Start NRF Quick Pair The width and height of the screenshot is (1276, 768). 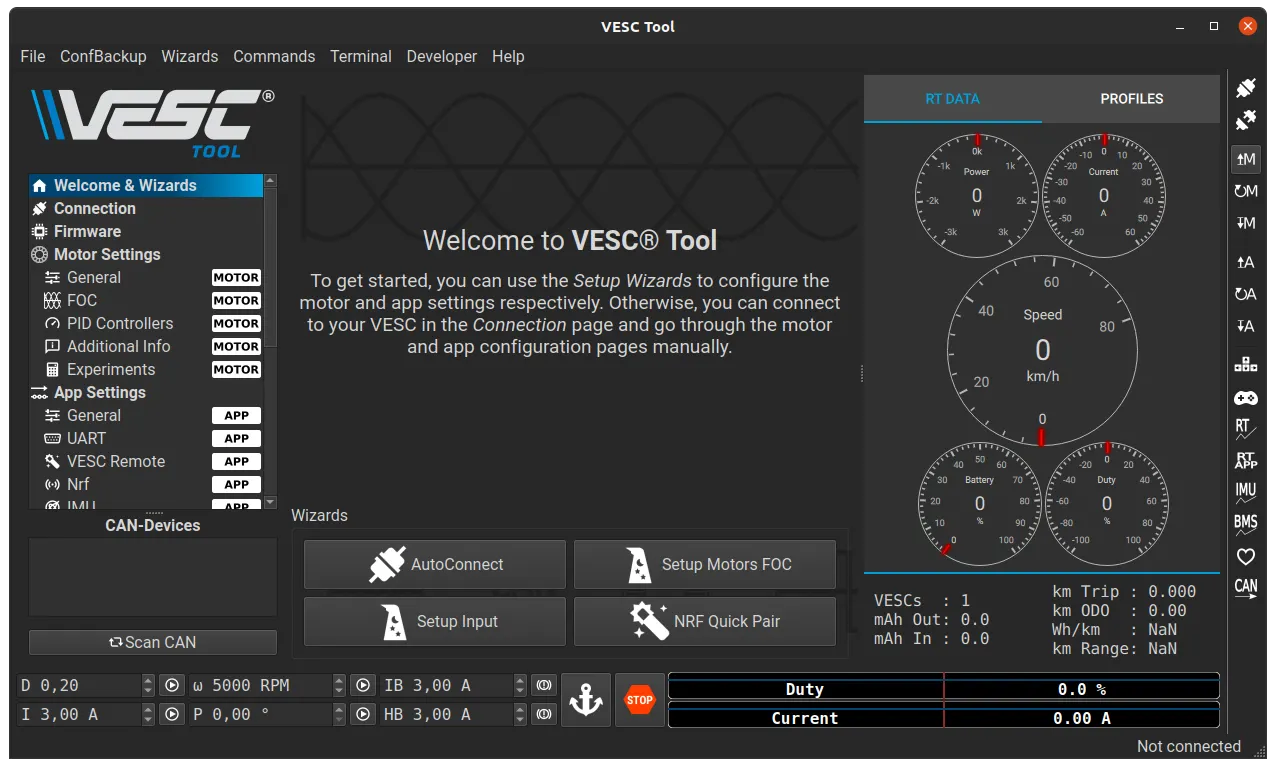705,621
